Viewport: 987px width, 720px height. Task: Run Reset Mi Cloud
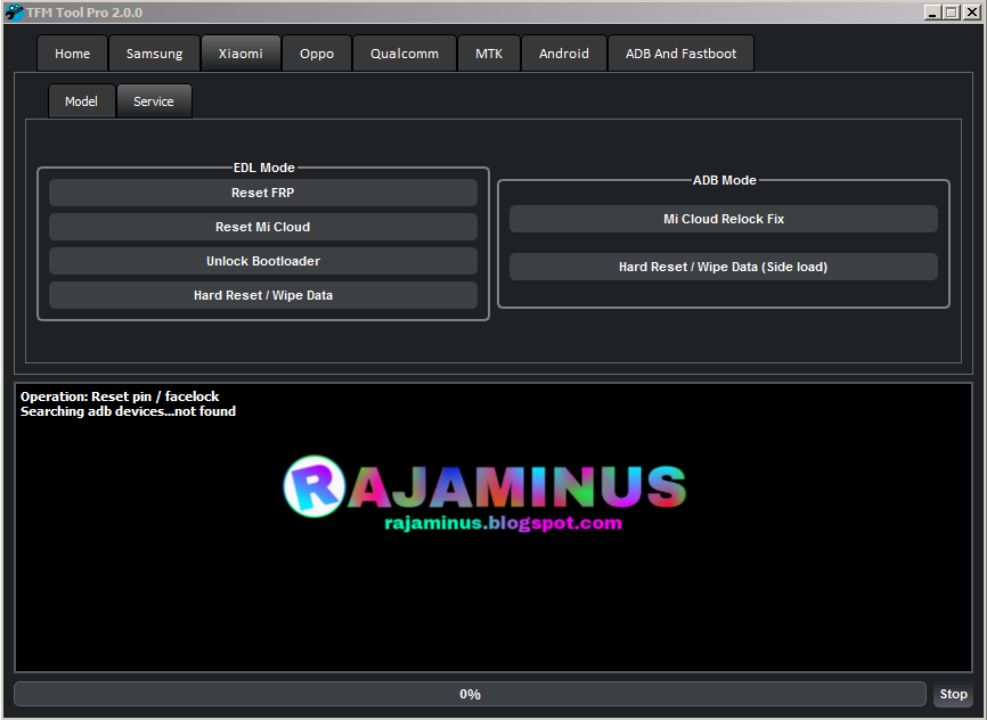point(263,227)
